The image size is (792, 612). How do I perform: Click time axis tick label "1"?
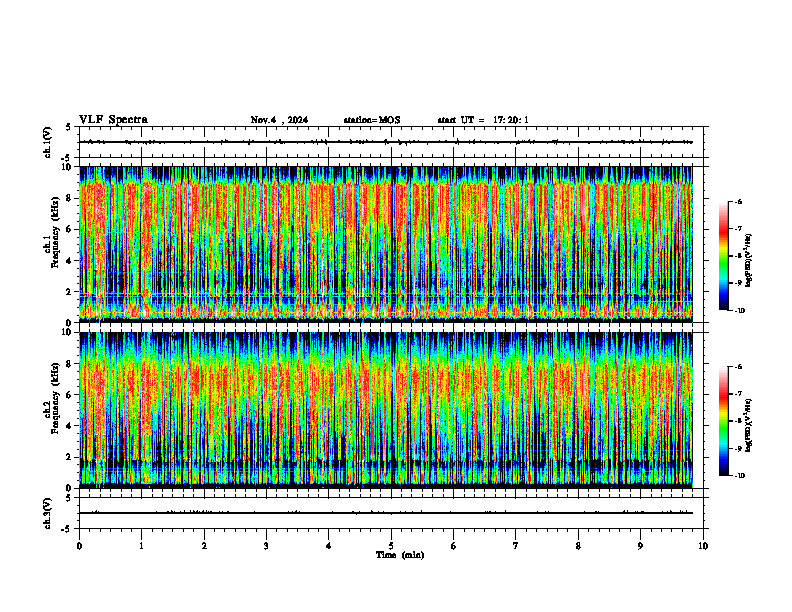[141, 546]
